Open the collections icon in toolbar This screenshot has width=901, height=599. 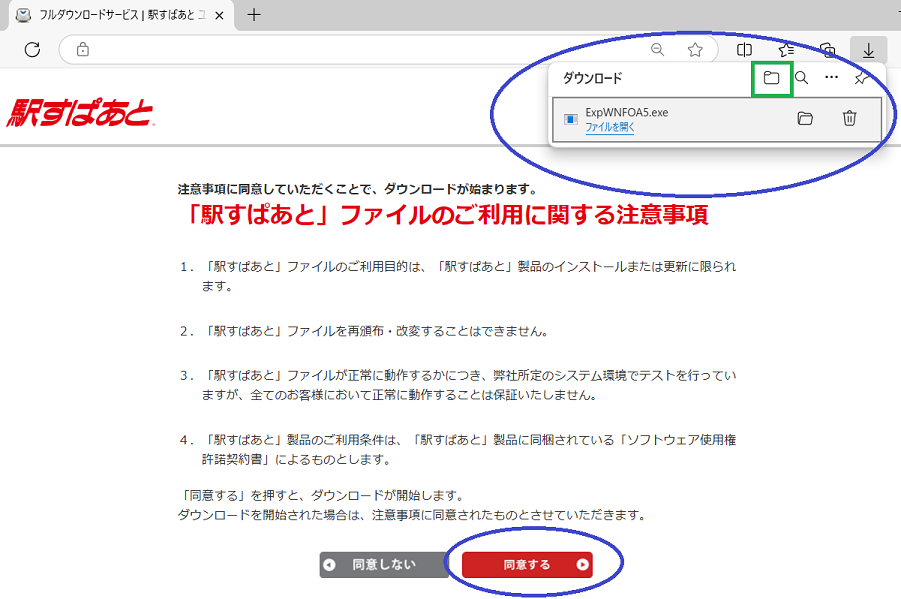tap(828, 50)
